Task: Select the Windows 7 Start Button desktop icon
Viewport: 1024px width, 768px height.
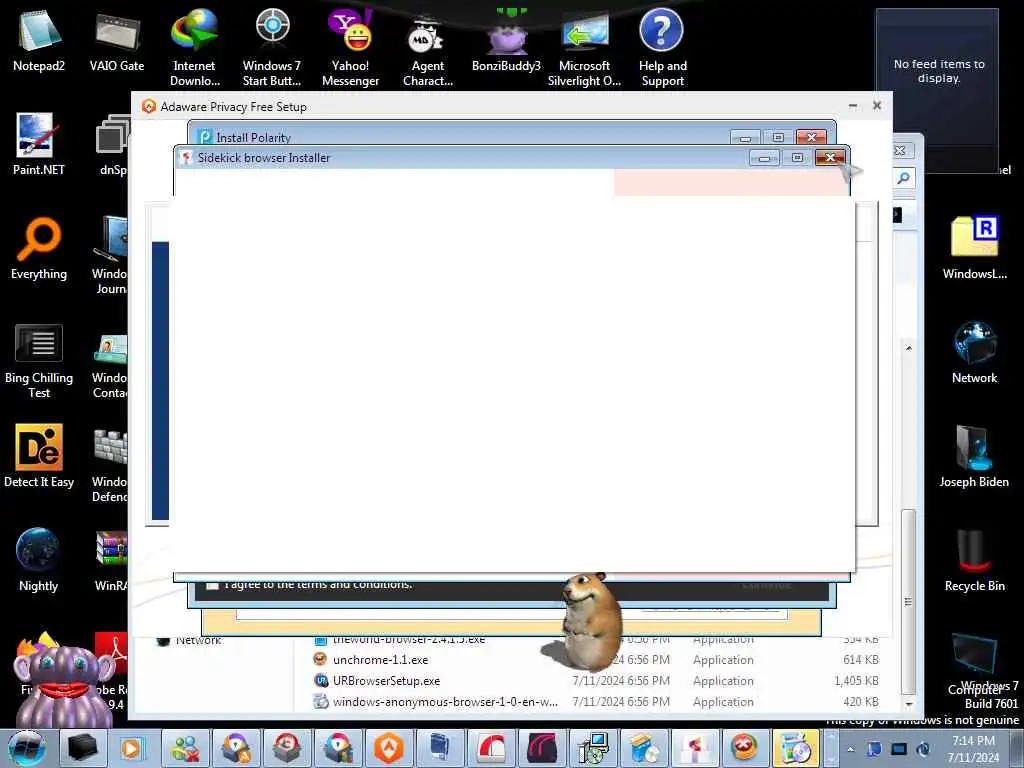Action: [272, 47]
